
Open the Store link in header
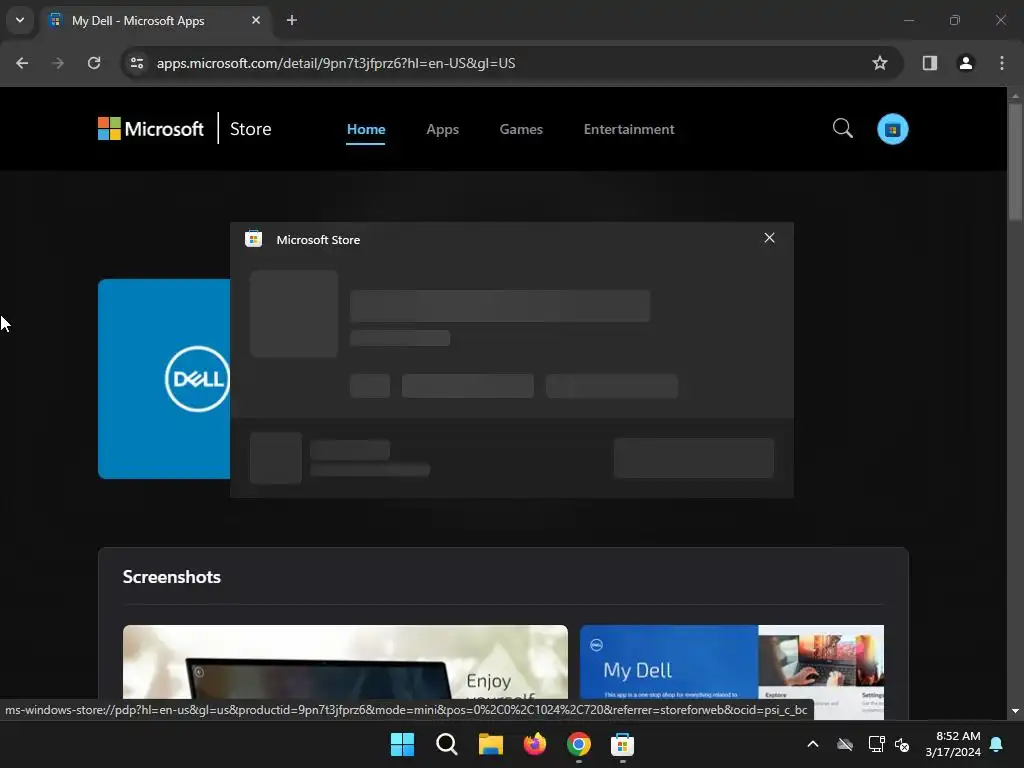click(x=250, y=129)
